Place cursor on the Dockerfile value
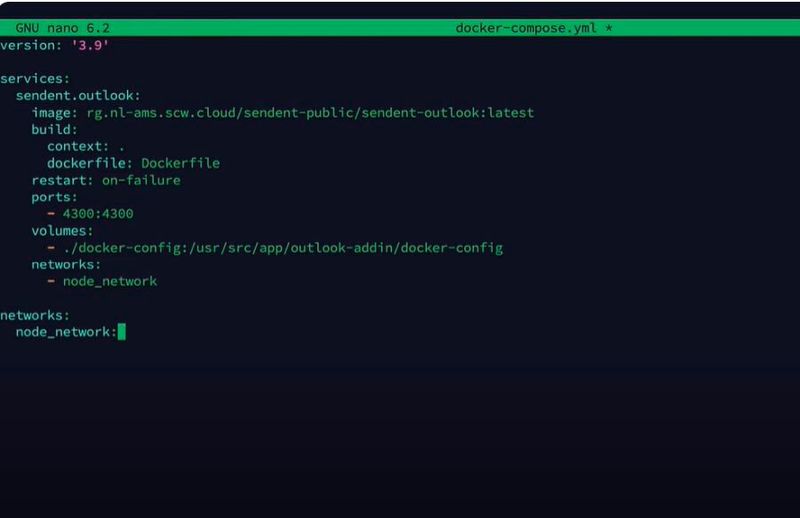The image size is (800, 518). (180, 163)
